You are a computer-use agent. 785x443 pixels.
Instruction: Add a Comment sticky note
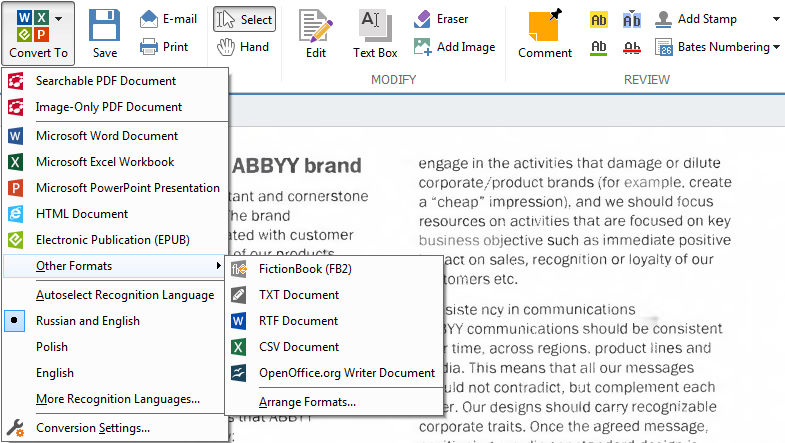click(545, 33)
